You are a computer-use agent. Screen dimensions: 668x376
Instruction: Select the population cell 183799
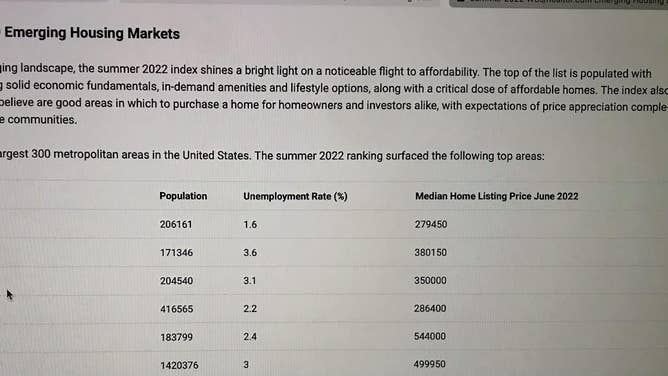(176, 337)
